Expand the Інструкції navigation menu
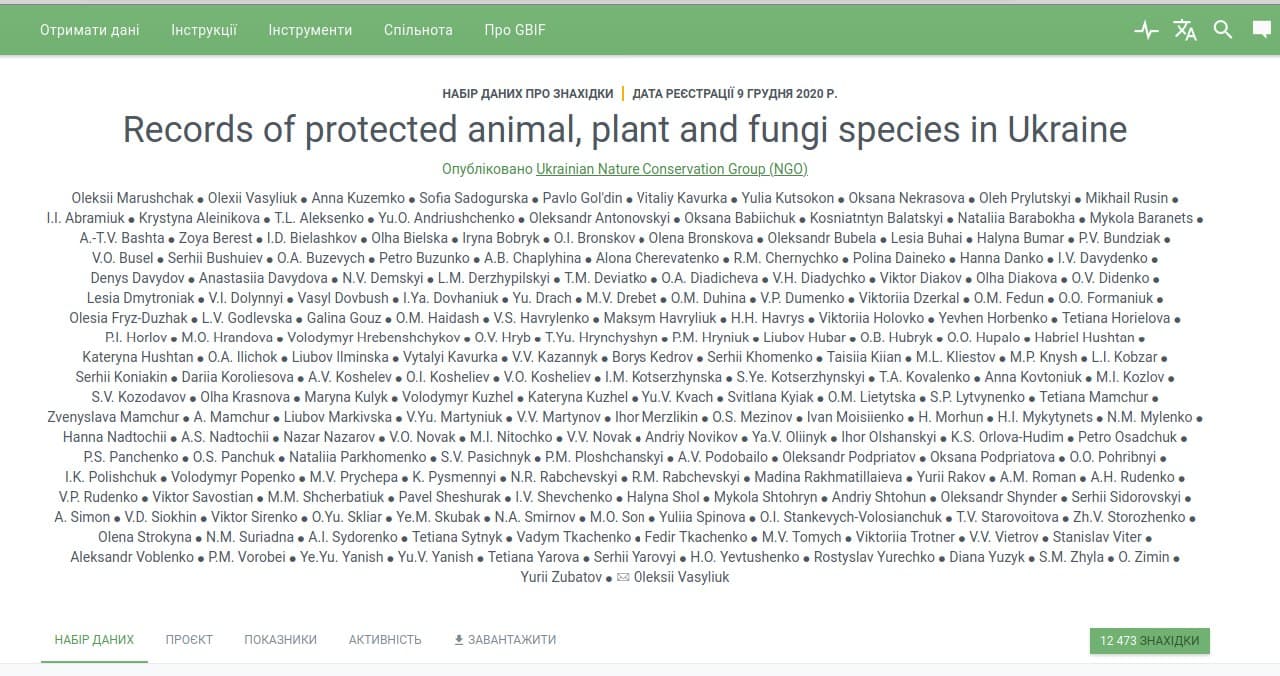 click(204, 30)
